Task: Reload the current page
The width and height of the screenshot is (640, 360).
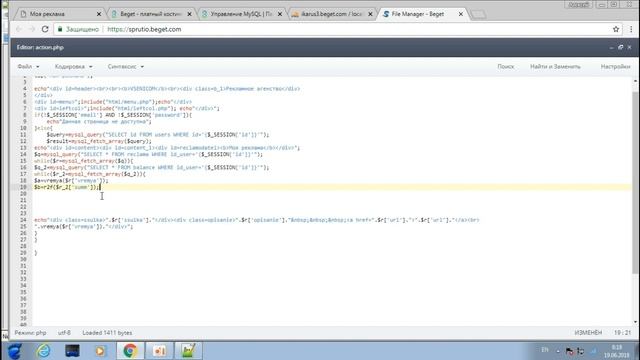Action: tap(45, 29)
